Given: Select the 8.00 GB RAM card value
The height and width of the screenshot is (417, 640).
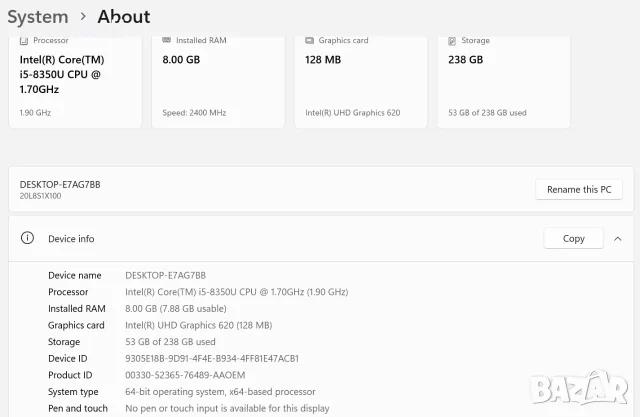Looking at the screenshot, I should tap(181, 60).
